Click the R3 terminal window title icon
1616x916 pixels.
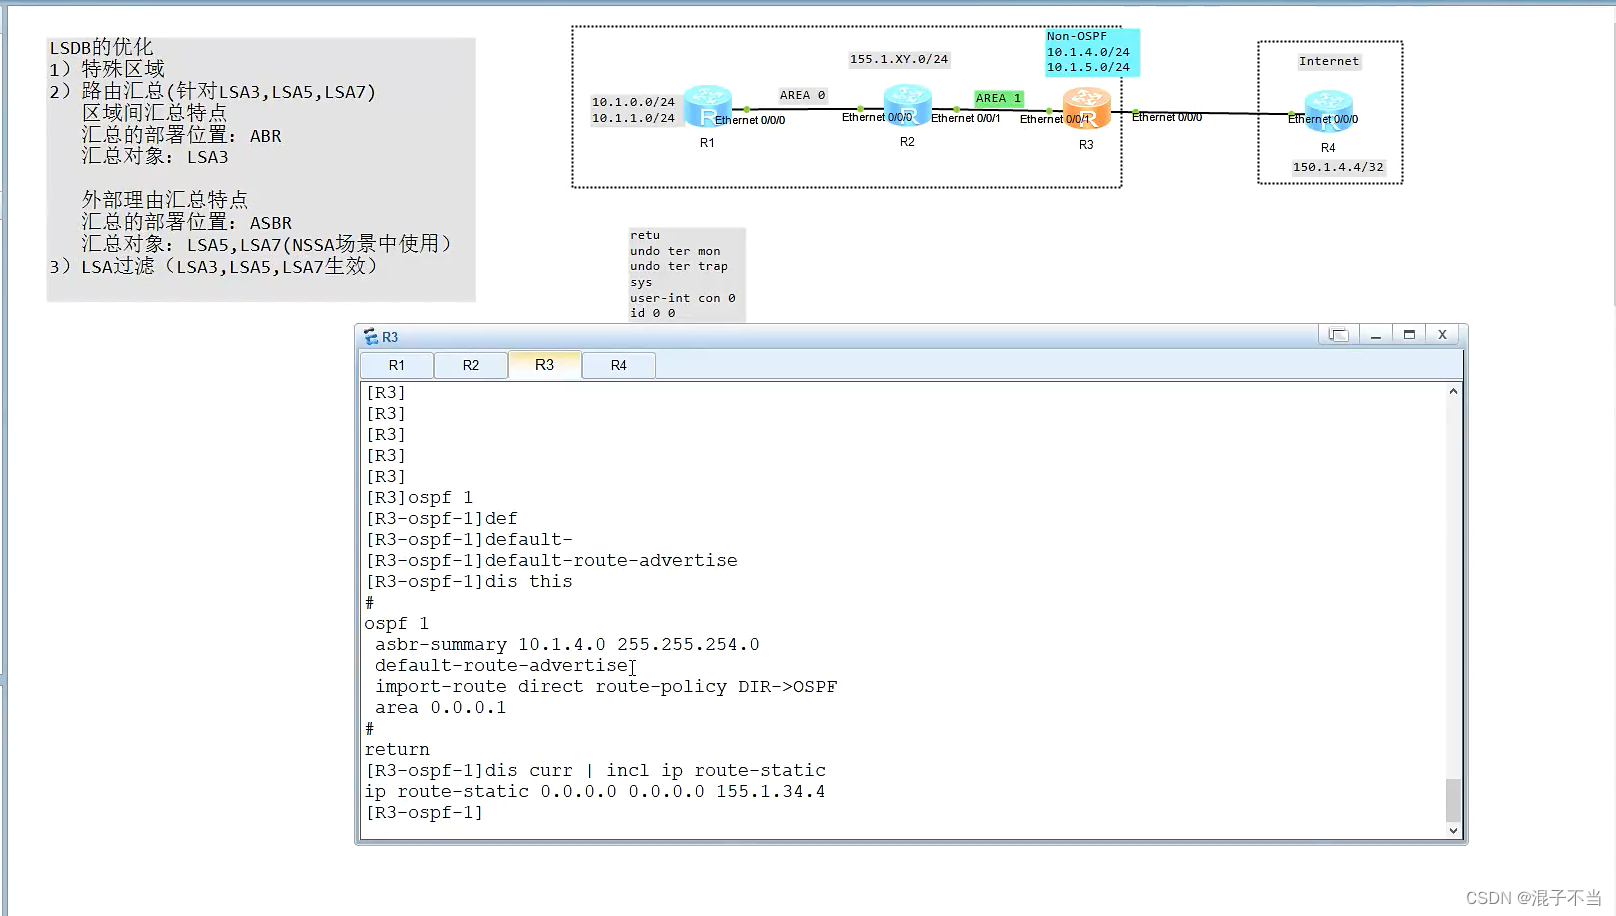[371, 337]
